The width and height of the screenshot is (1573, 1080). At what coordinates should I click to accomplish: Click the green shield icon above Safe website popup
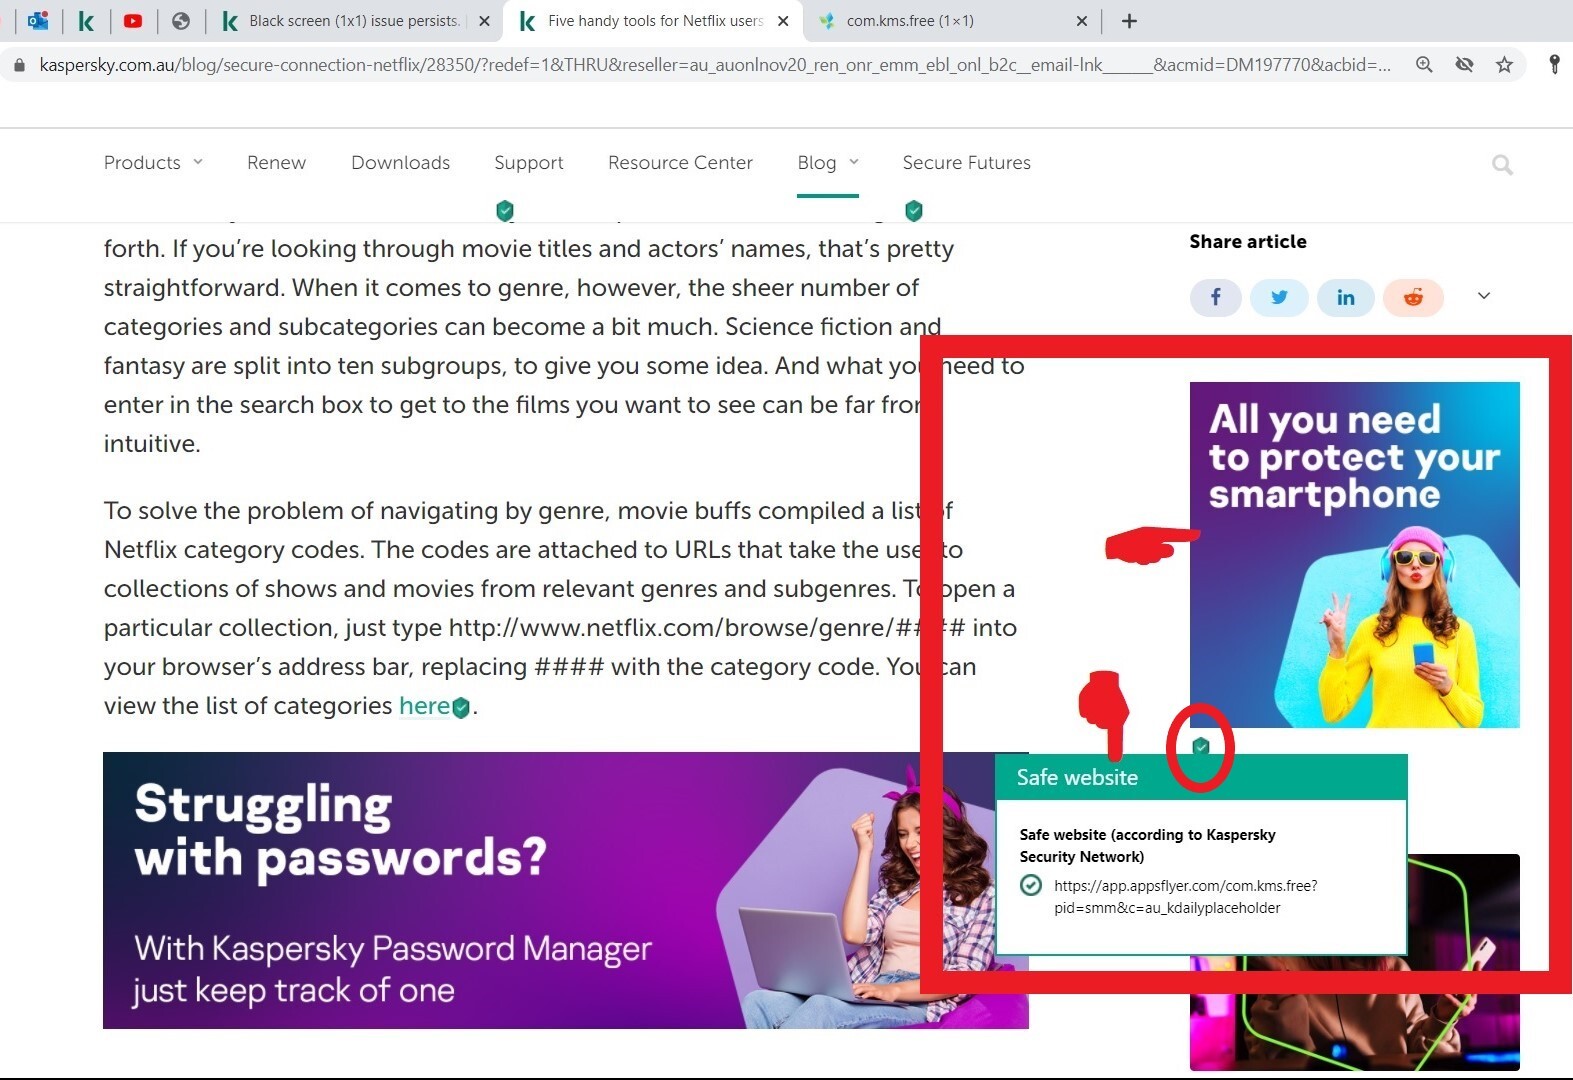pos(1201,746)
